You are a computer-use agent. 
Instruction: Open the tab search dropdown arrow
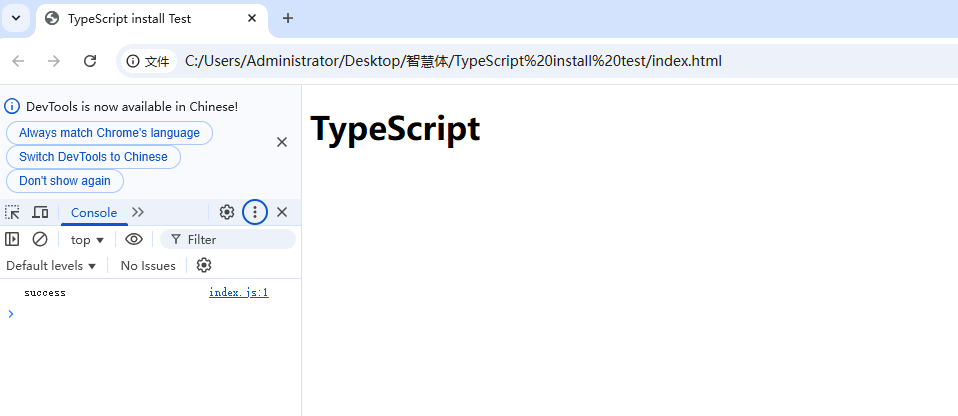[x=16, y=18]
